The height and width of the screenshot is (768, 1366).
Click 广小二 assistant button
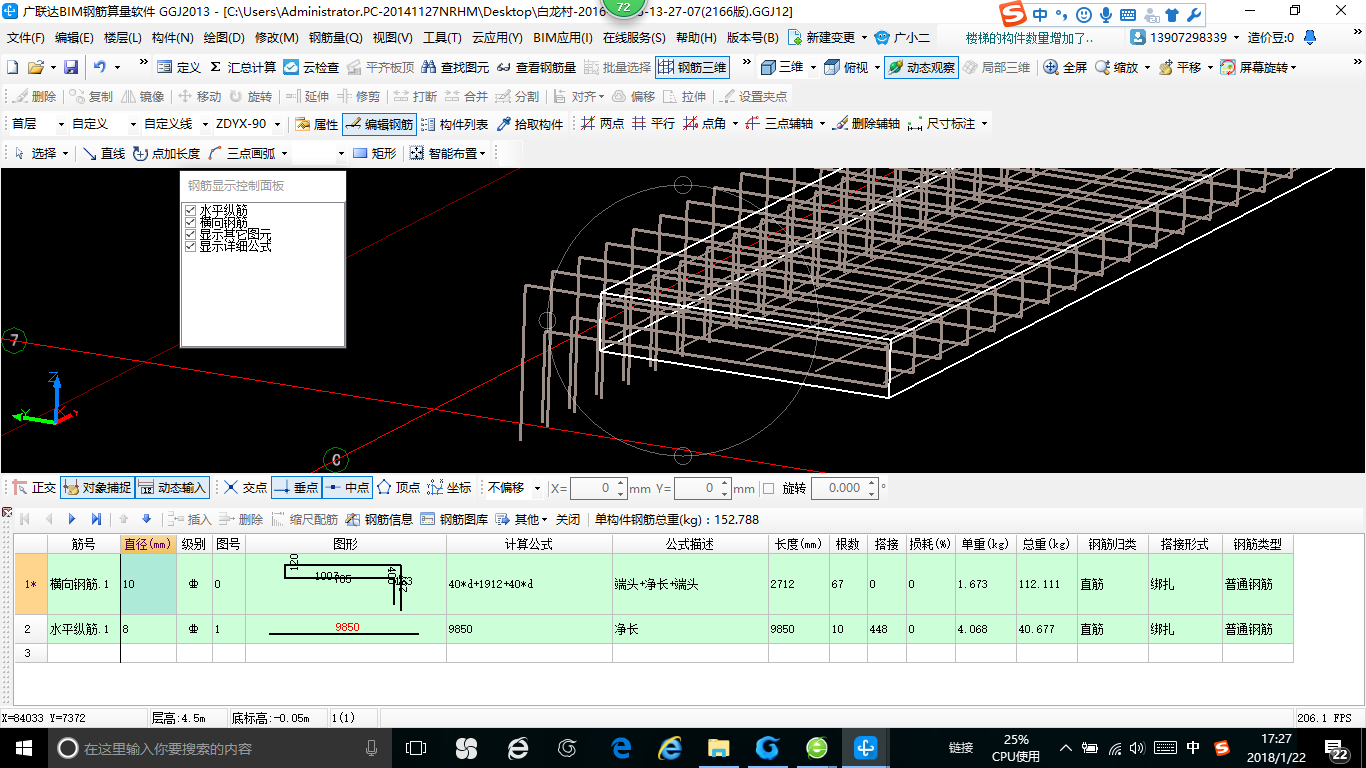(x=902, y=38)
